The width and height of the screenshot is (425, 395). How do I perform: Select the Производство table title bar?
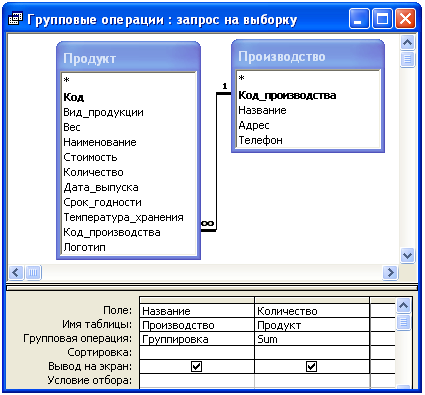(x=308, y=56)
